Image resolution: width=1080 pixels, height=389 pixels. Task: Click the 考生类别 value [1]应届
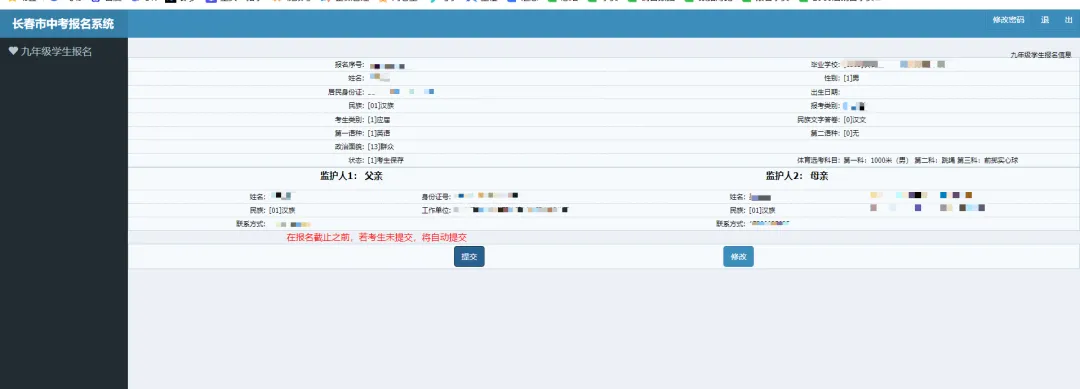[380, 119]
